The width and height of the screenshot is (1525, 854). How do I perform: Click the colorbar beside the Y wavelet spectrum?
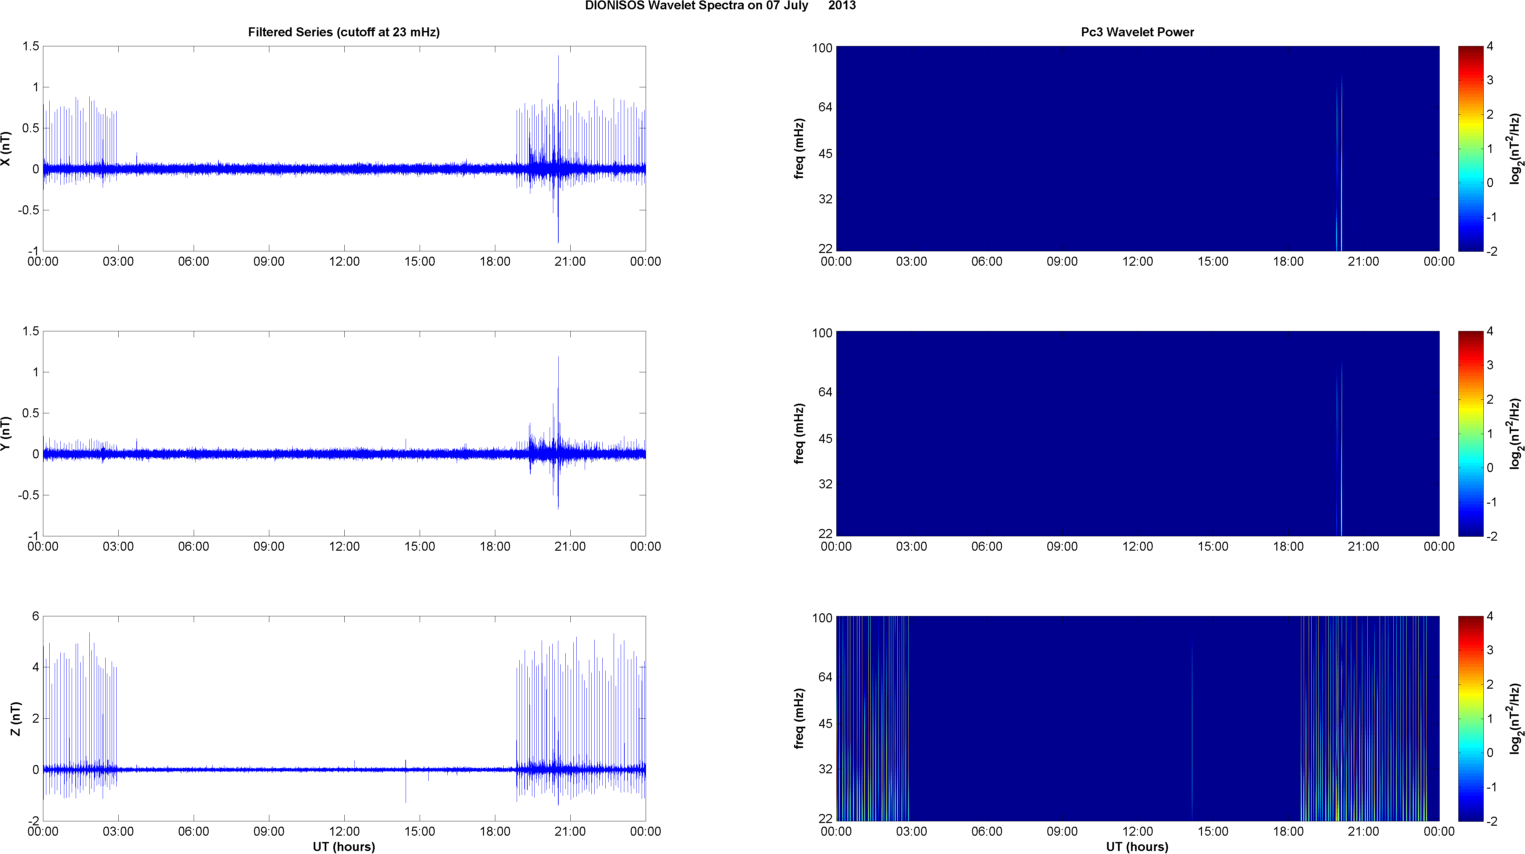point(1470,434)
